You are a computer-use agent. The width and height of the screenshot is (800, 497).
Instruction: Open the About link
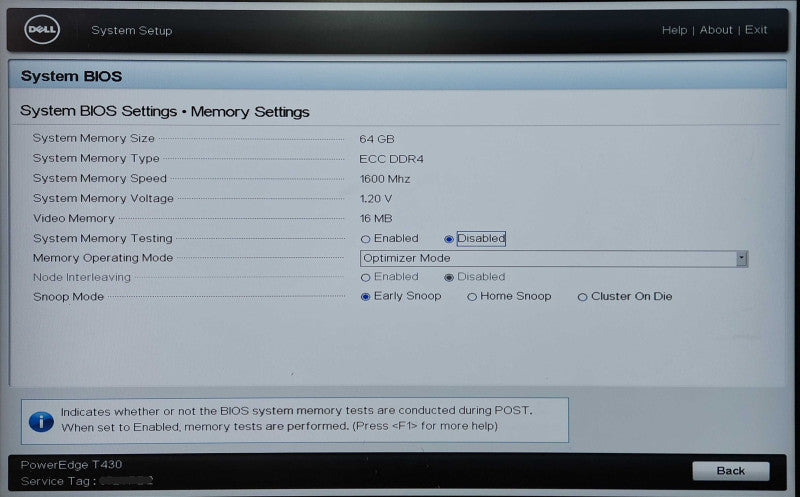(x=716, y=30)
